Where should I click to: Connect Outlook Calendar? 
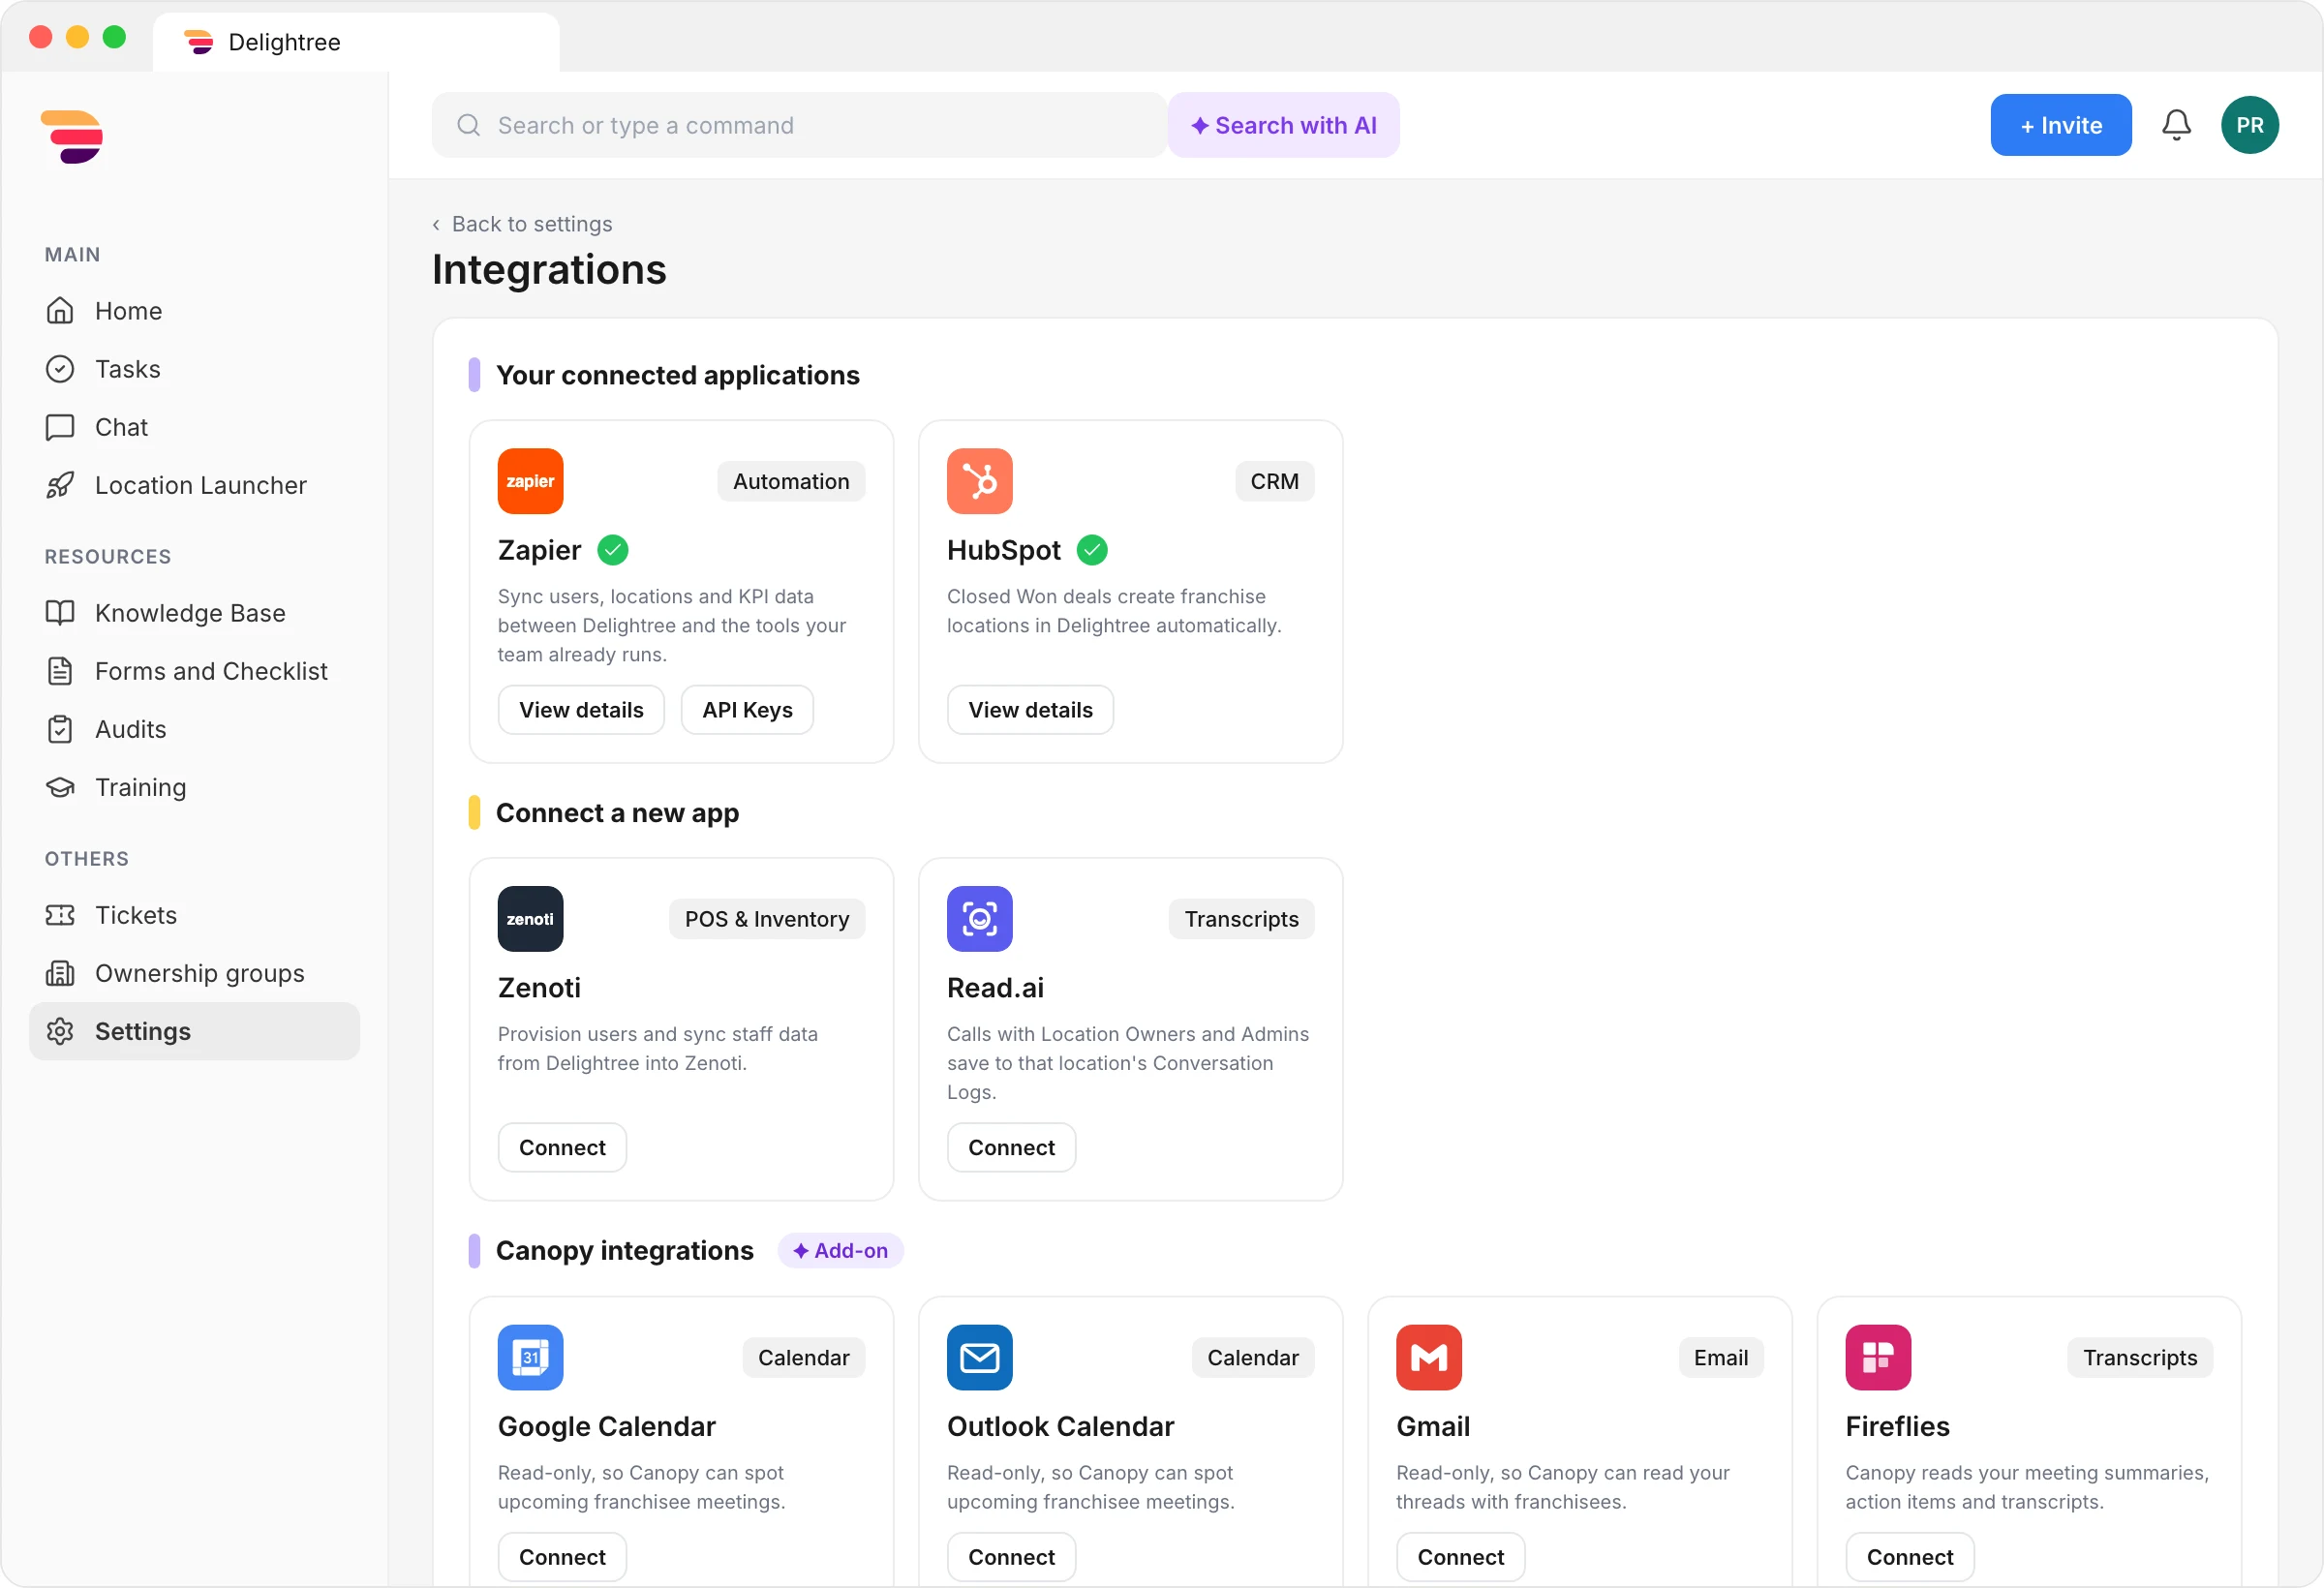tap(1011, 1557)
